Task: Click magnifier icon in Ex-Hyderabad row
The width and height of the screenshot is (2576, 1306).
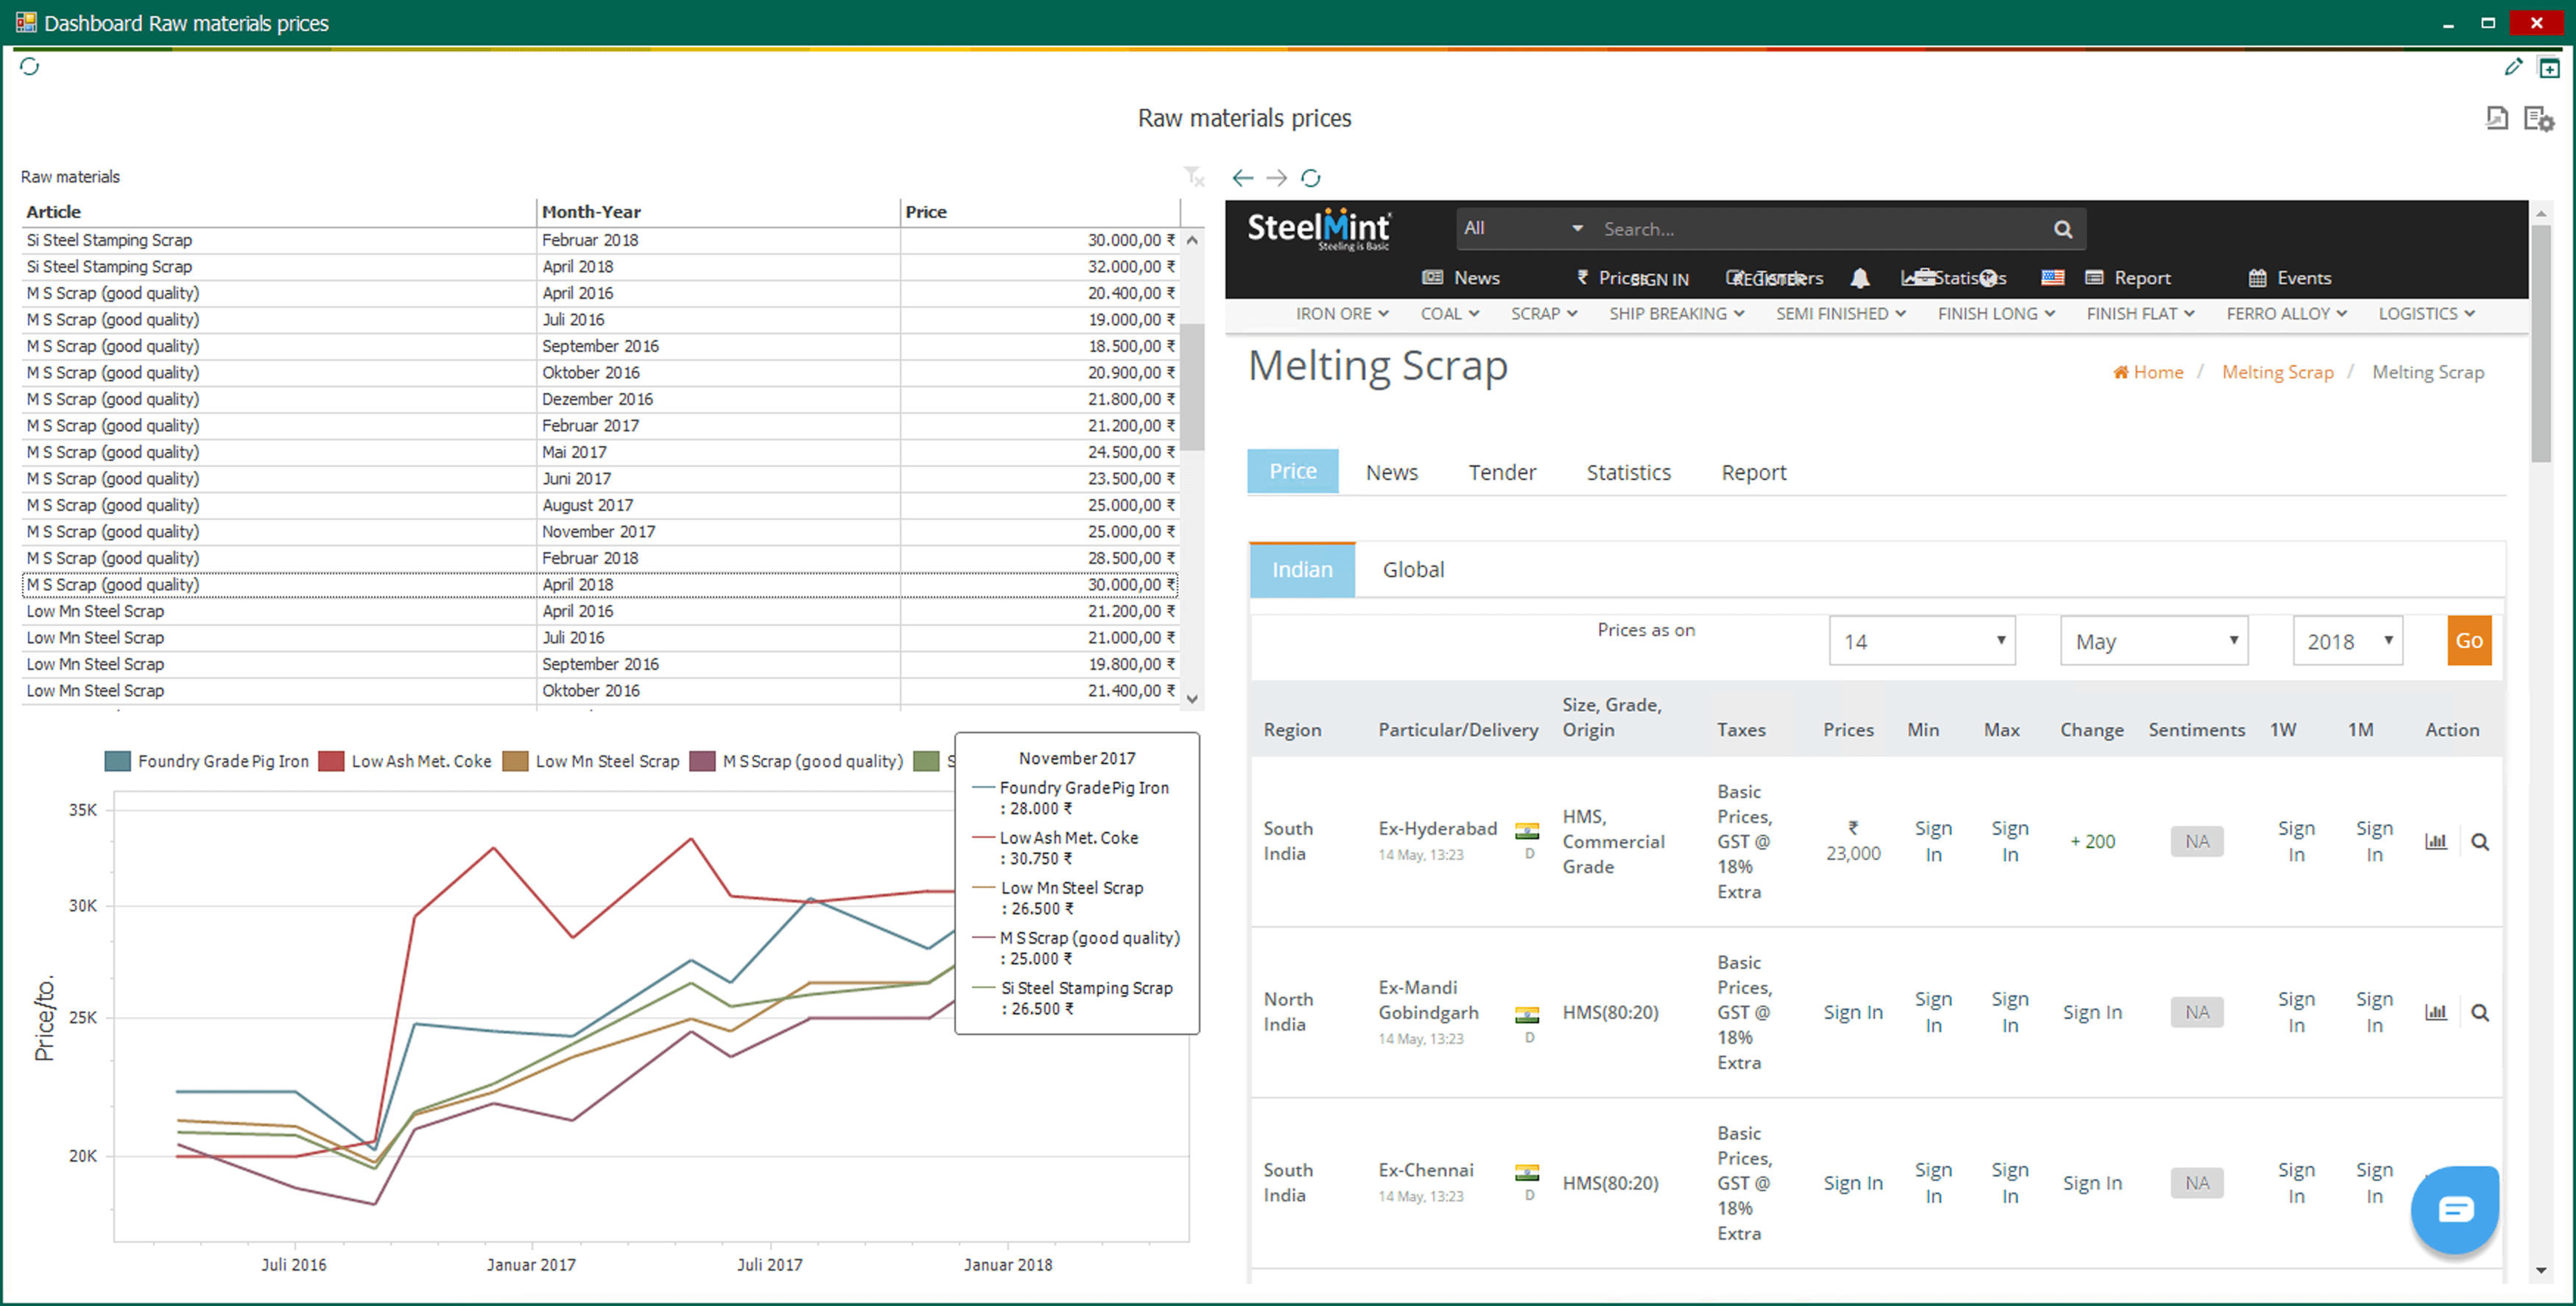Action: pyautogui.click(x=2480, y=842)
